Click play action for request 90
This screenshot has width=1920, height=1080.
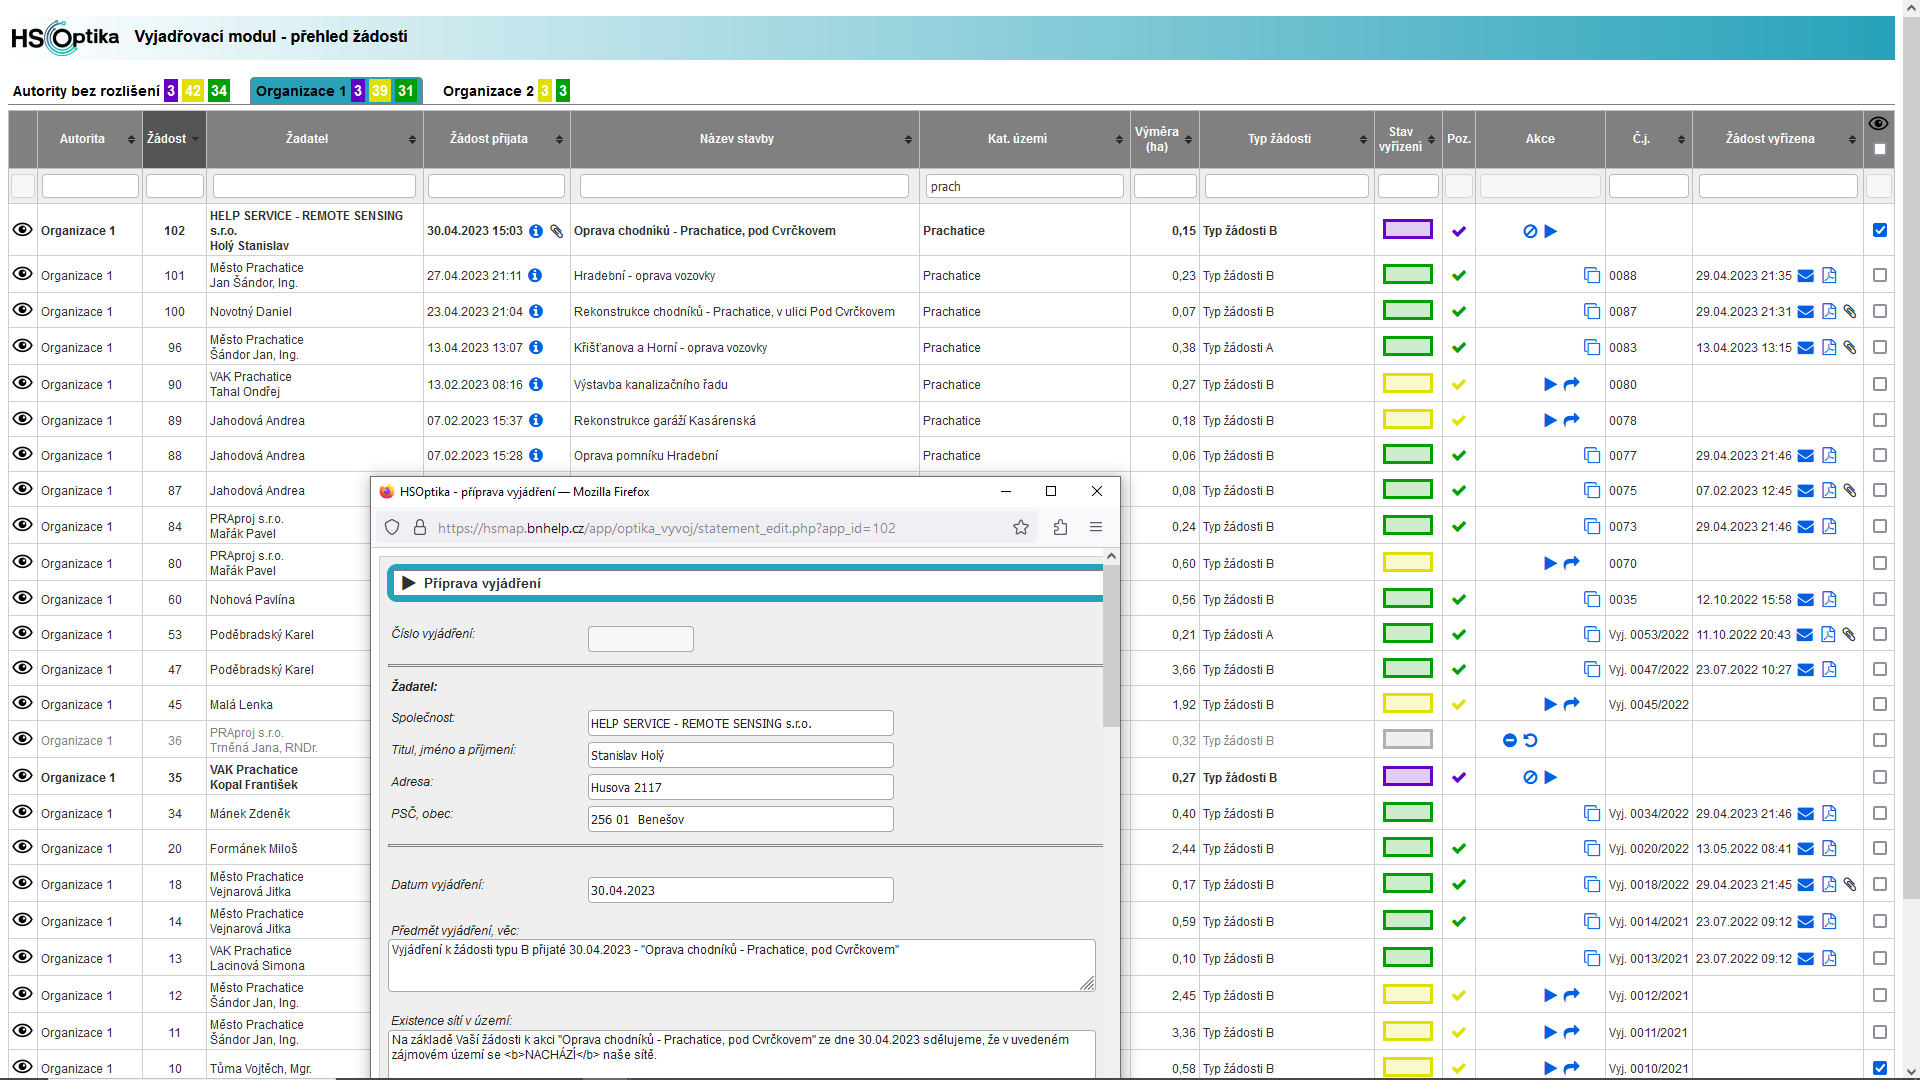point(1551,385)
